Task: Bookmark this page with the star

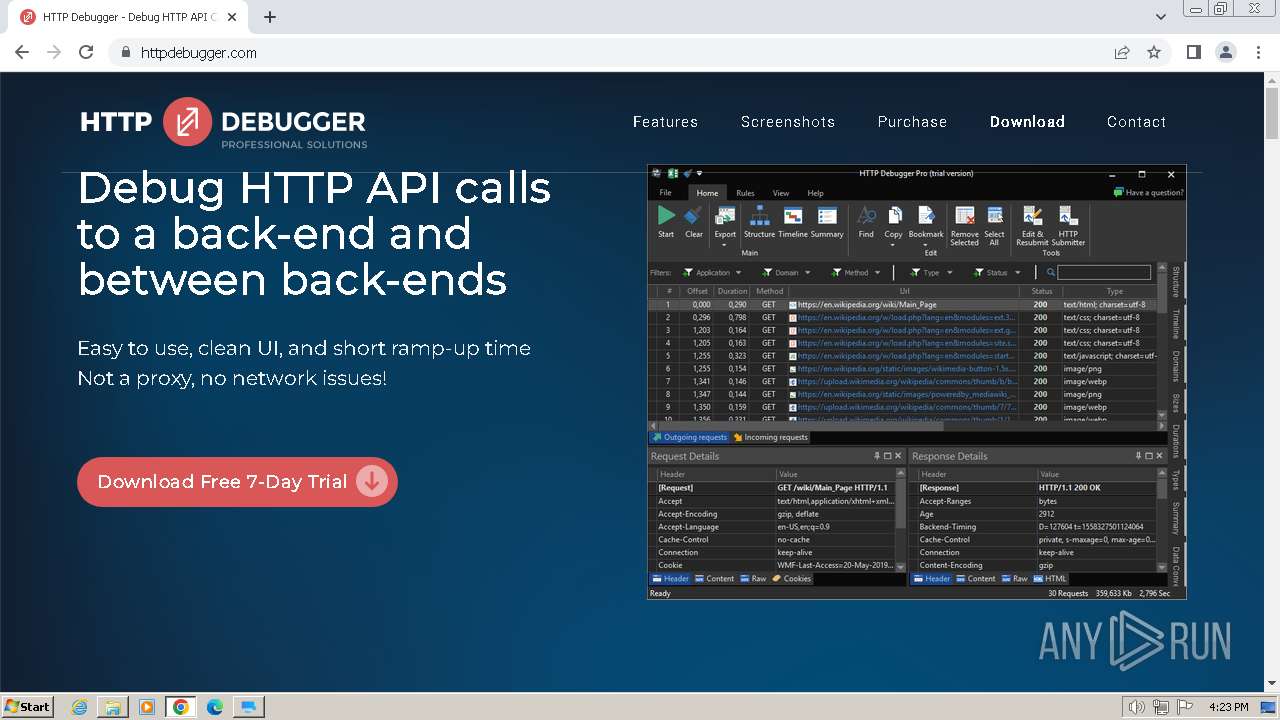Action: point(1154,52)
